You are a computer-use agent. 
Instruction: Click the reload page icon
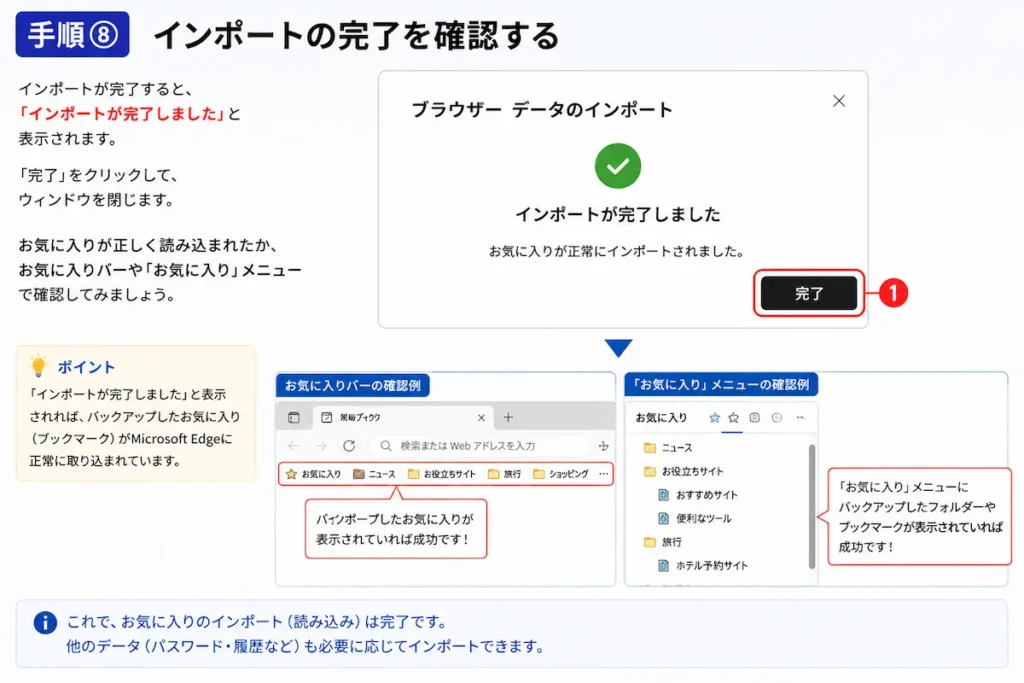pos(349,445)
